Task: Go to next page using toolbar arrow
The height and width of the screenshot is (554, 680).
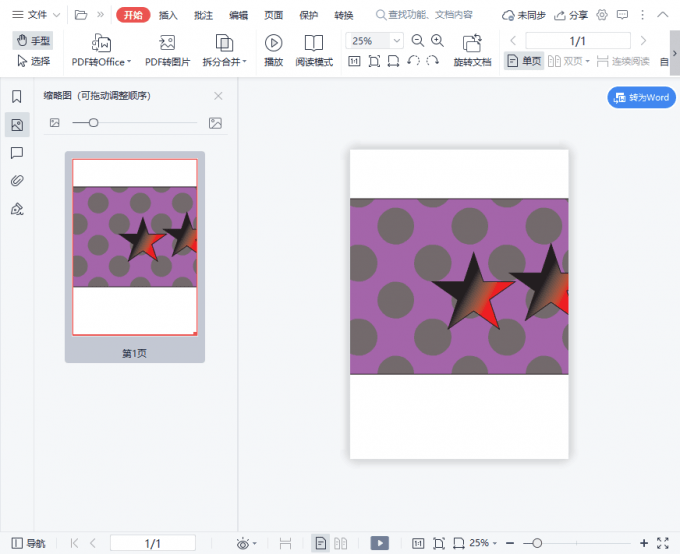Action: pos(643,41)
